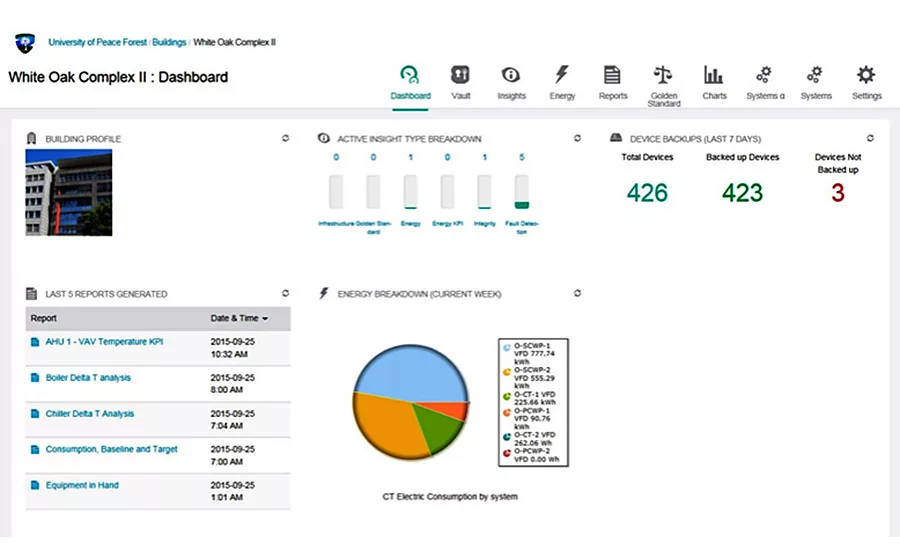Click Active Insight header icon
900x550 pixels.
pyautogui.click(x=324, y=138)
